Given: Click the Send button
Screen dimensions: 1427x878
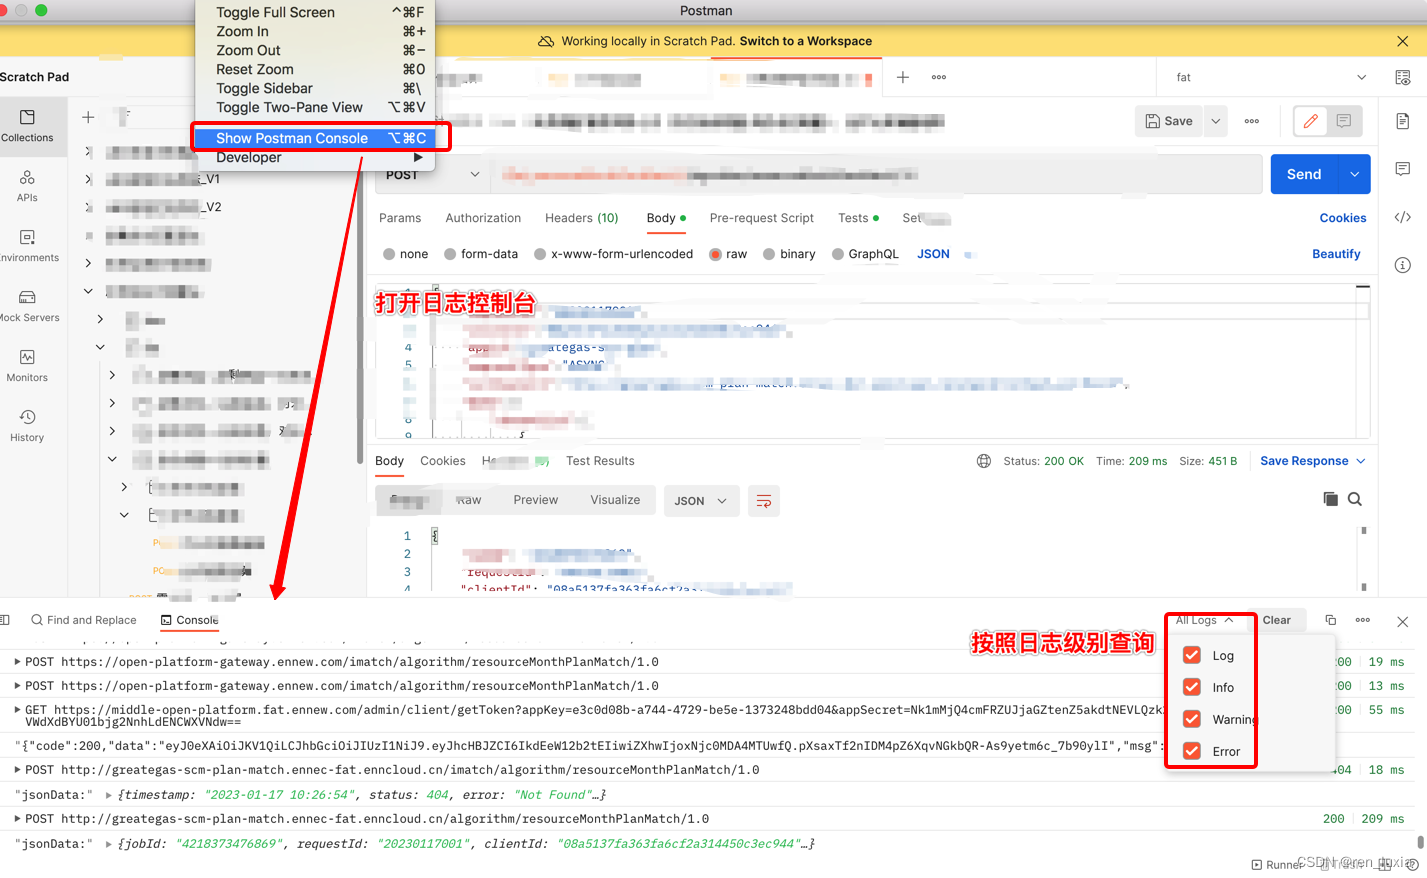Looking at the screenshot, I should [x=1304, y=174].
